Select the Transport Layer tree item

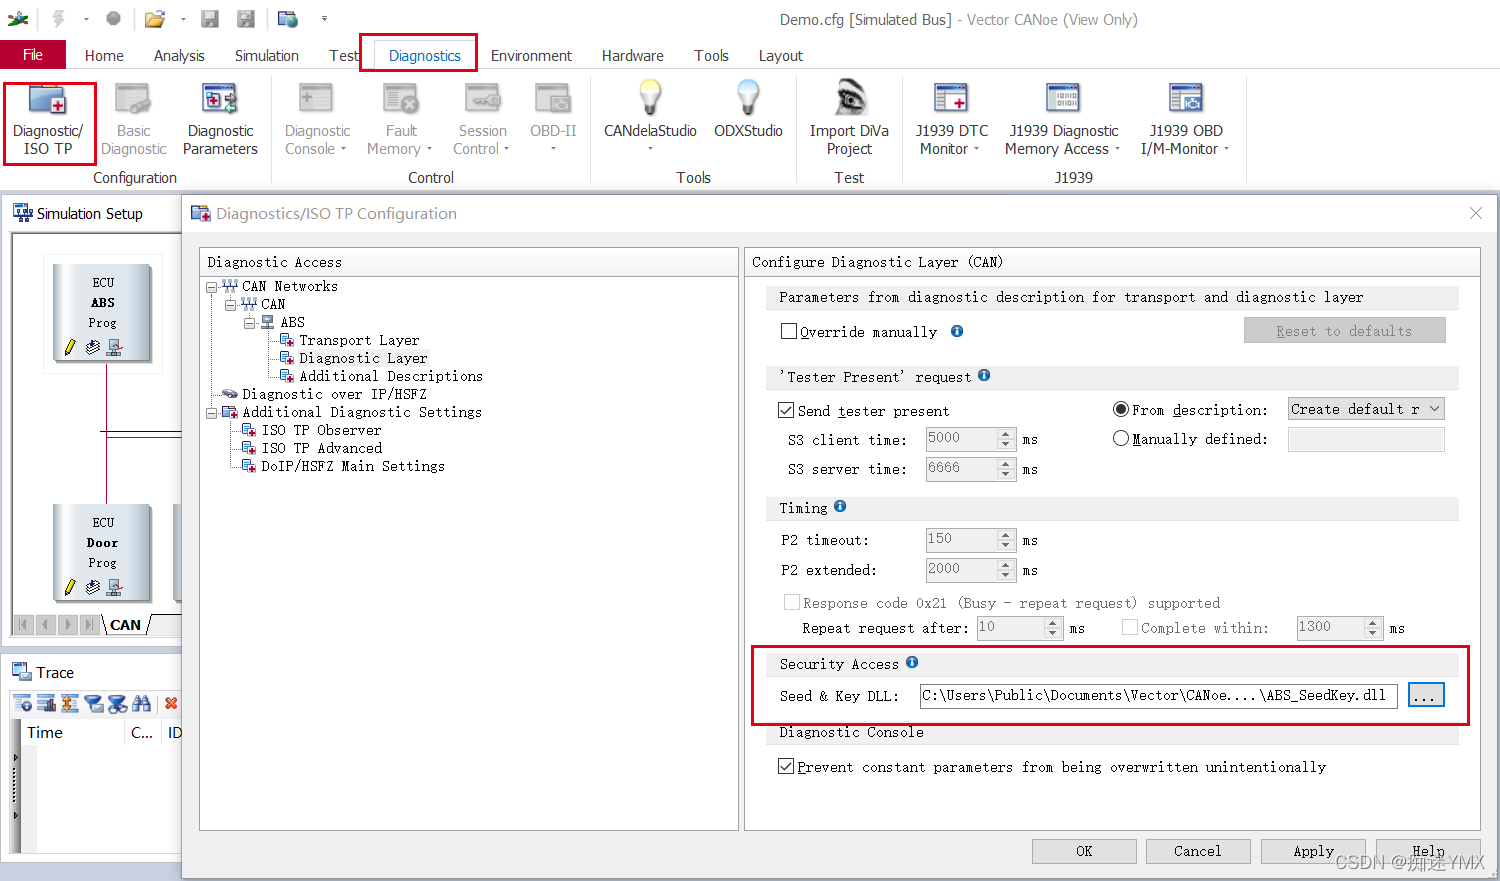tap(359, 341)
